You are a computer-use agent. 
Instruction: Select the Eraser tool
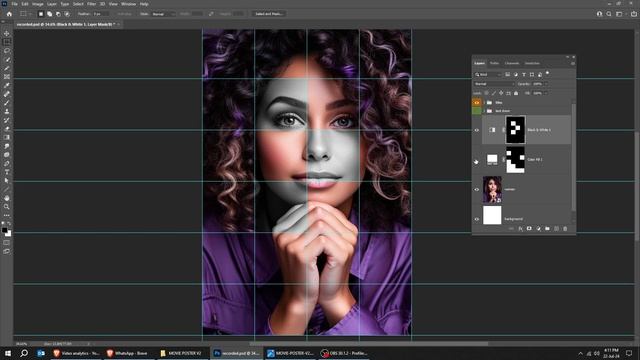7,129
